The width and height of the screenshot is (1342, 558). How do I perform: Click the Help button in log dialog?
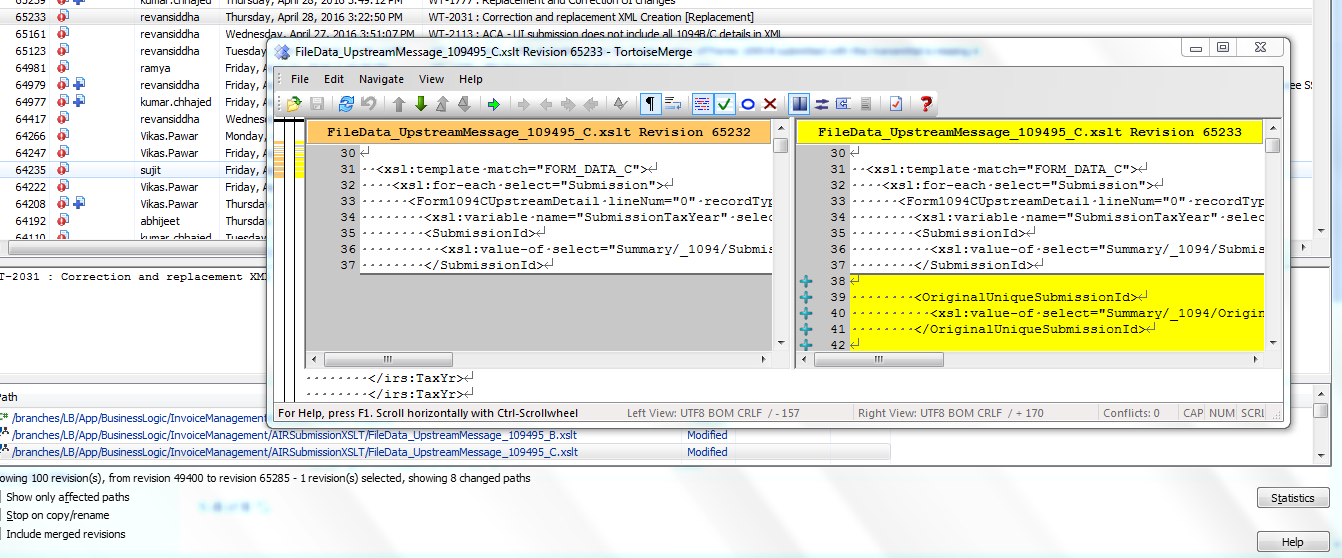coord(1292,542)
